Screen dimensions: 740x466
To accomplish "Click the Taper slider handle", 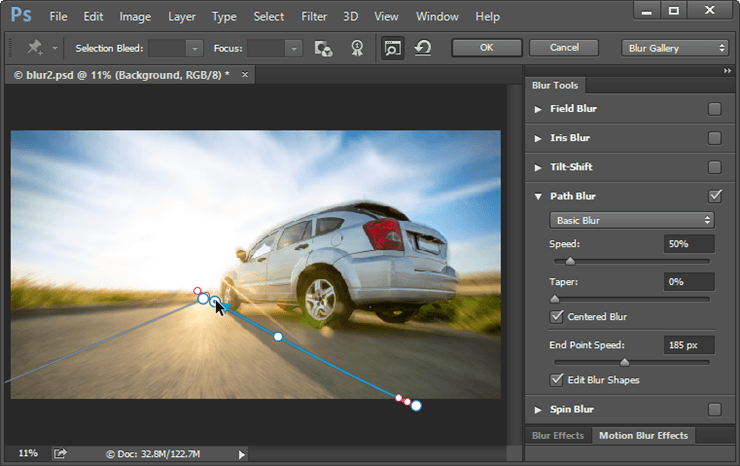I will point(555,299).
